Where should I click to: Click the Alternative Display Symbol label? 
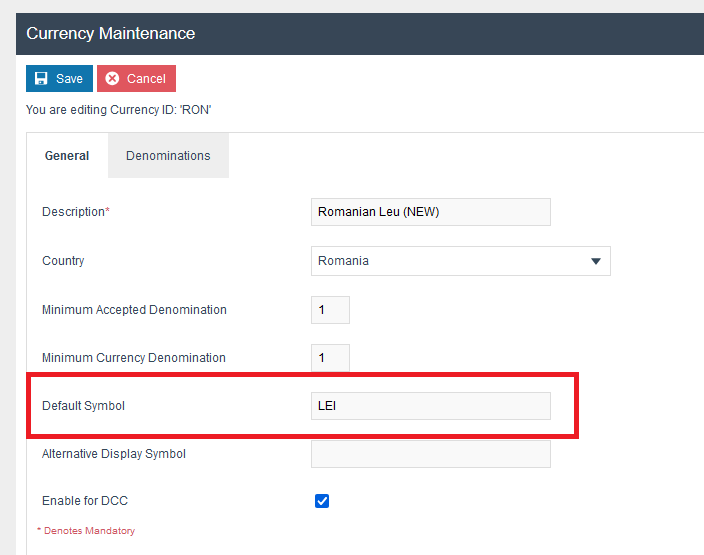tap(114, 454)
